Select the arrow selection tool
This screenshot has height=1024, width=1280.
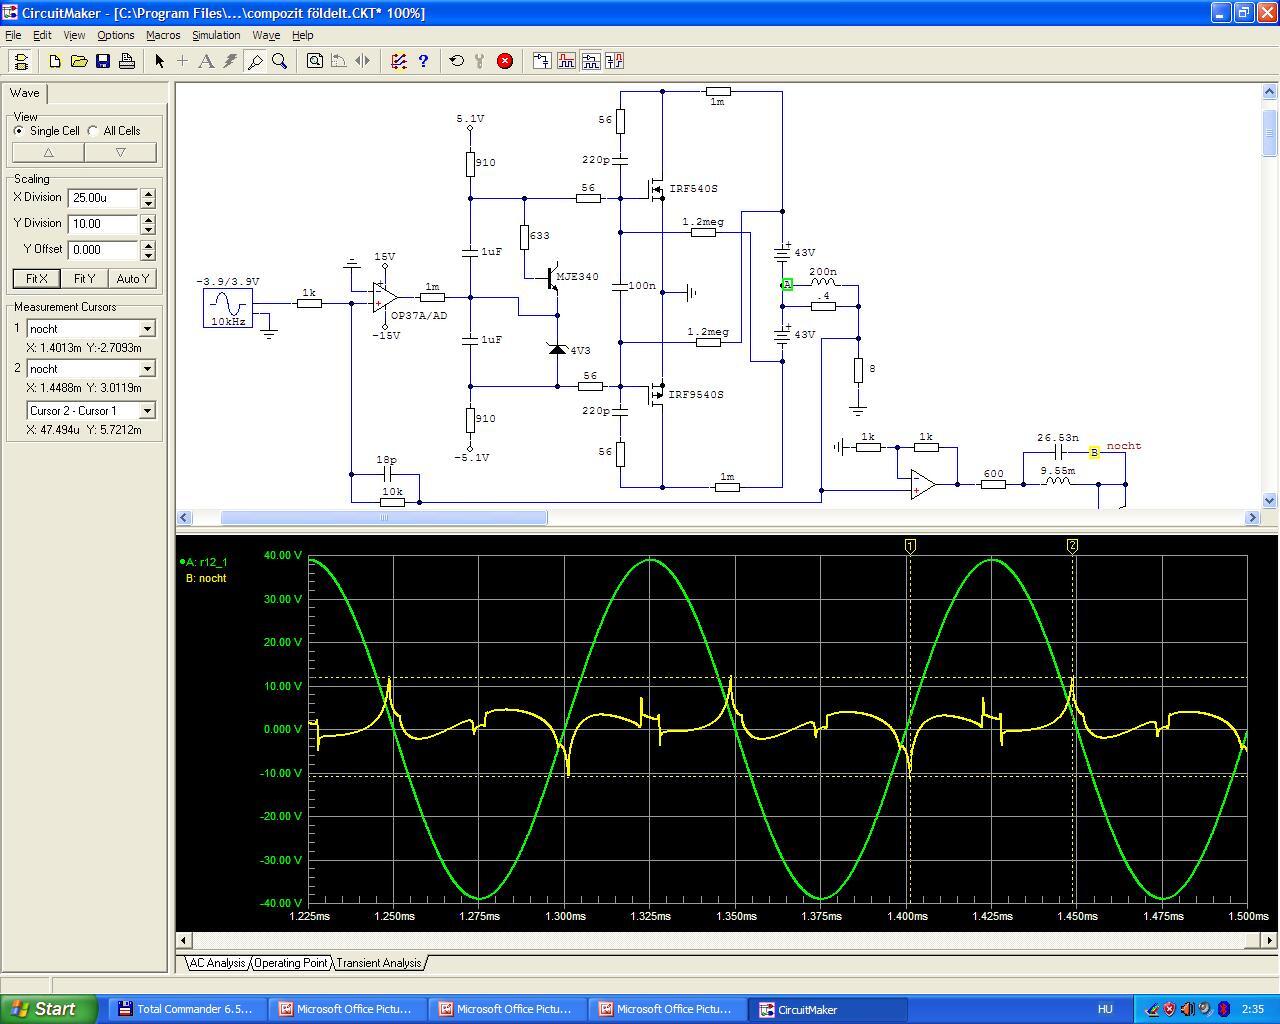point(159,61)
